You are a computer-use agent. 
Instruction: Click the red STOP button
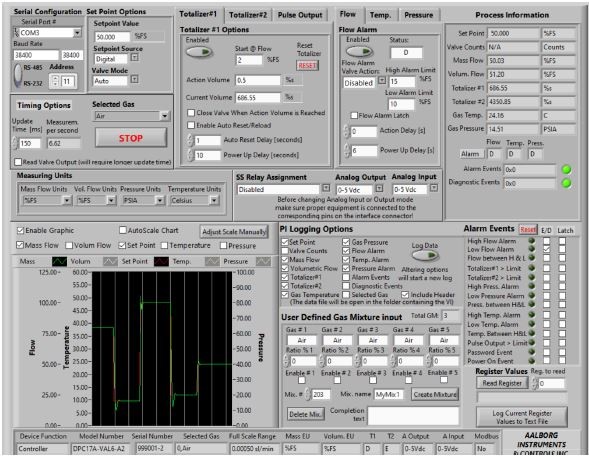(x=131, y=138)
